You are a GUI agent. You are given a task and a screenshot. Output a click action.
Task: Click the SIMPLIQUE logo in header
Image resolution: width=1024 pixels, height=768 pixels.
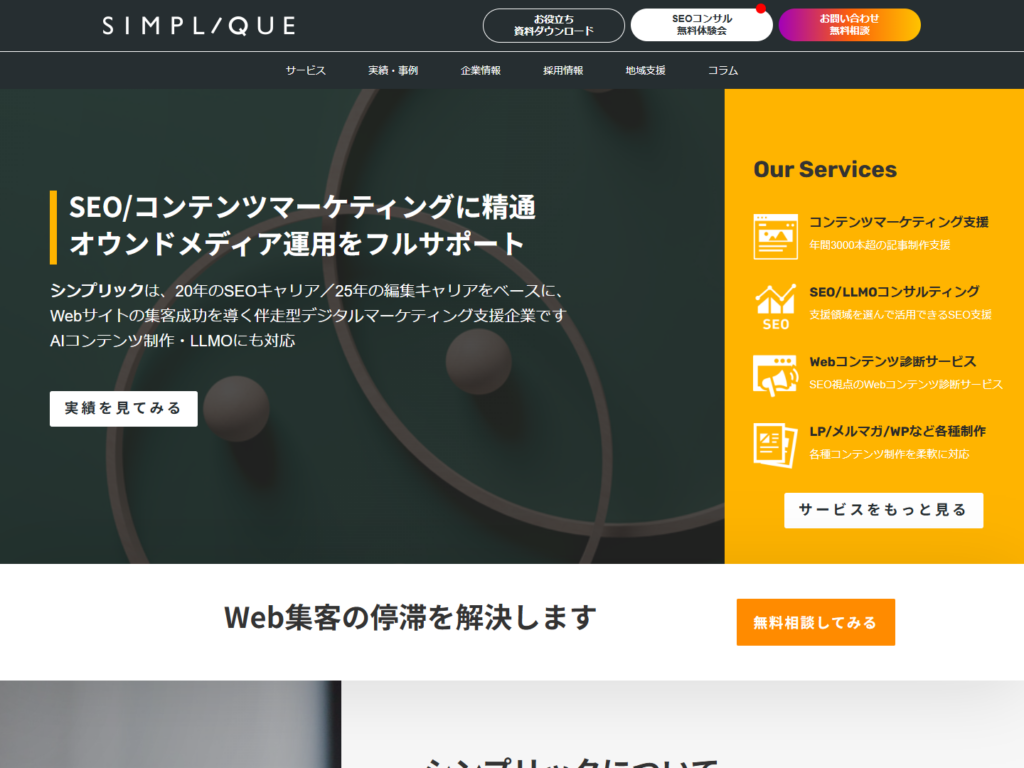tap(198, 25)
